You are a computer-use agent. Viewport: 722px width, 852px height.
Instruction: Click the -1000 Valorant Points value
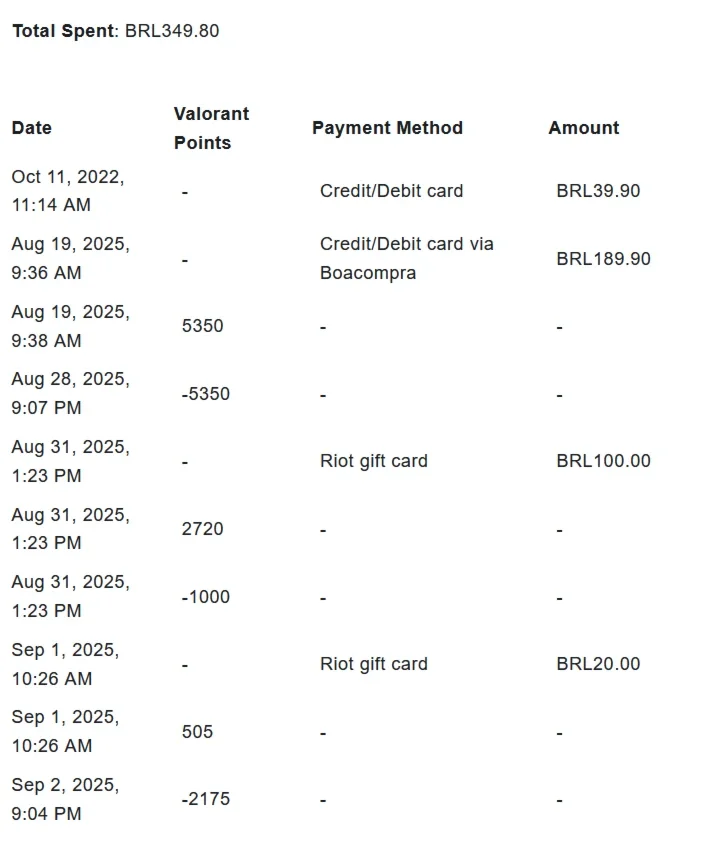click(205, 597)
